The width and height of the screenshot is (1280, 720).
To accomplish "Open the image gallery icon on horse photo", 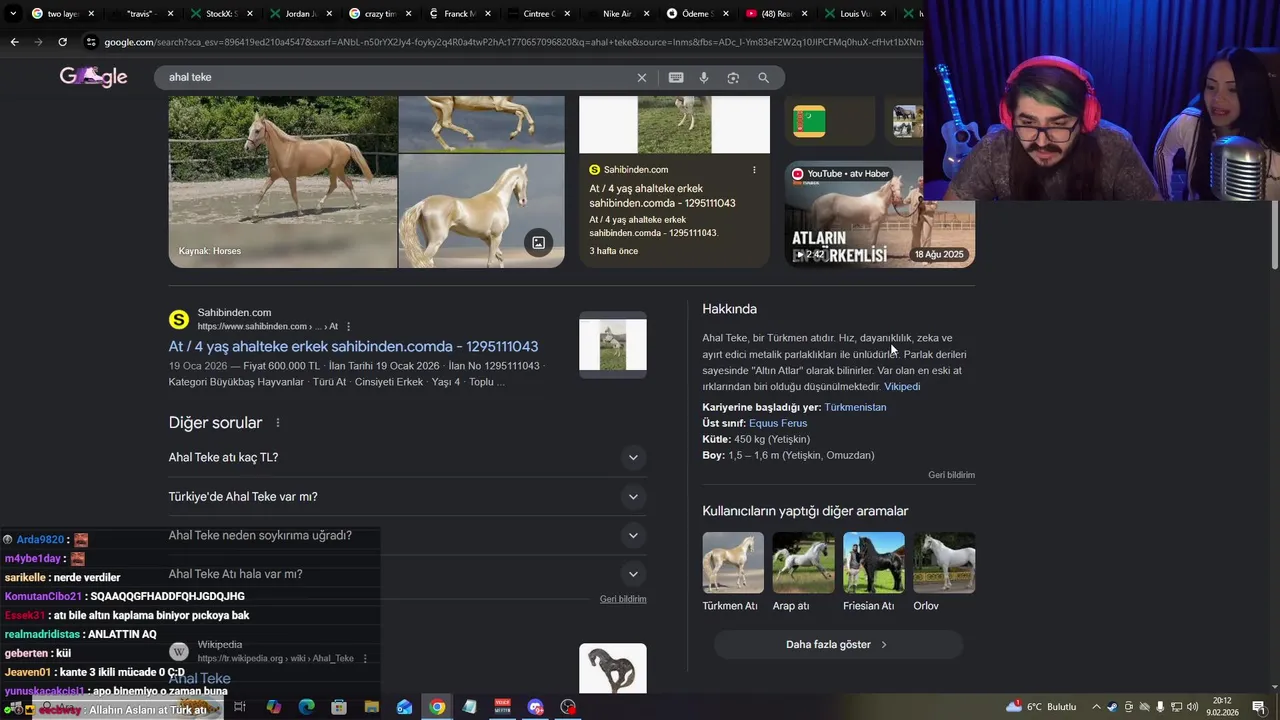I will click(x=538, y=243).
